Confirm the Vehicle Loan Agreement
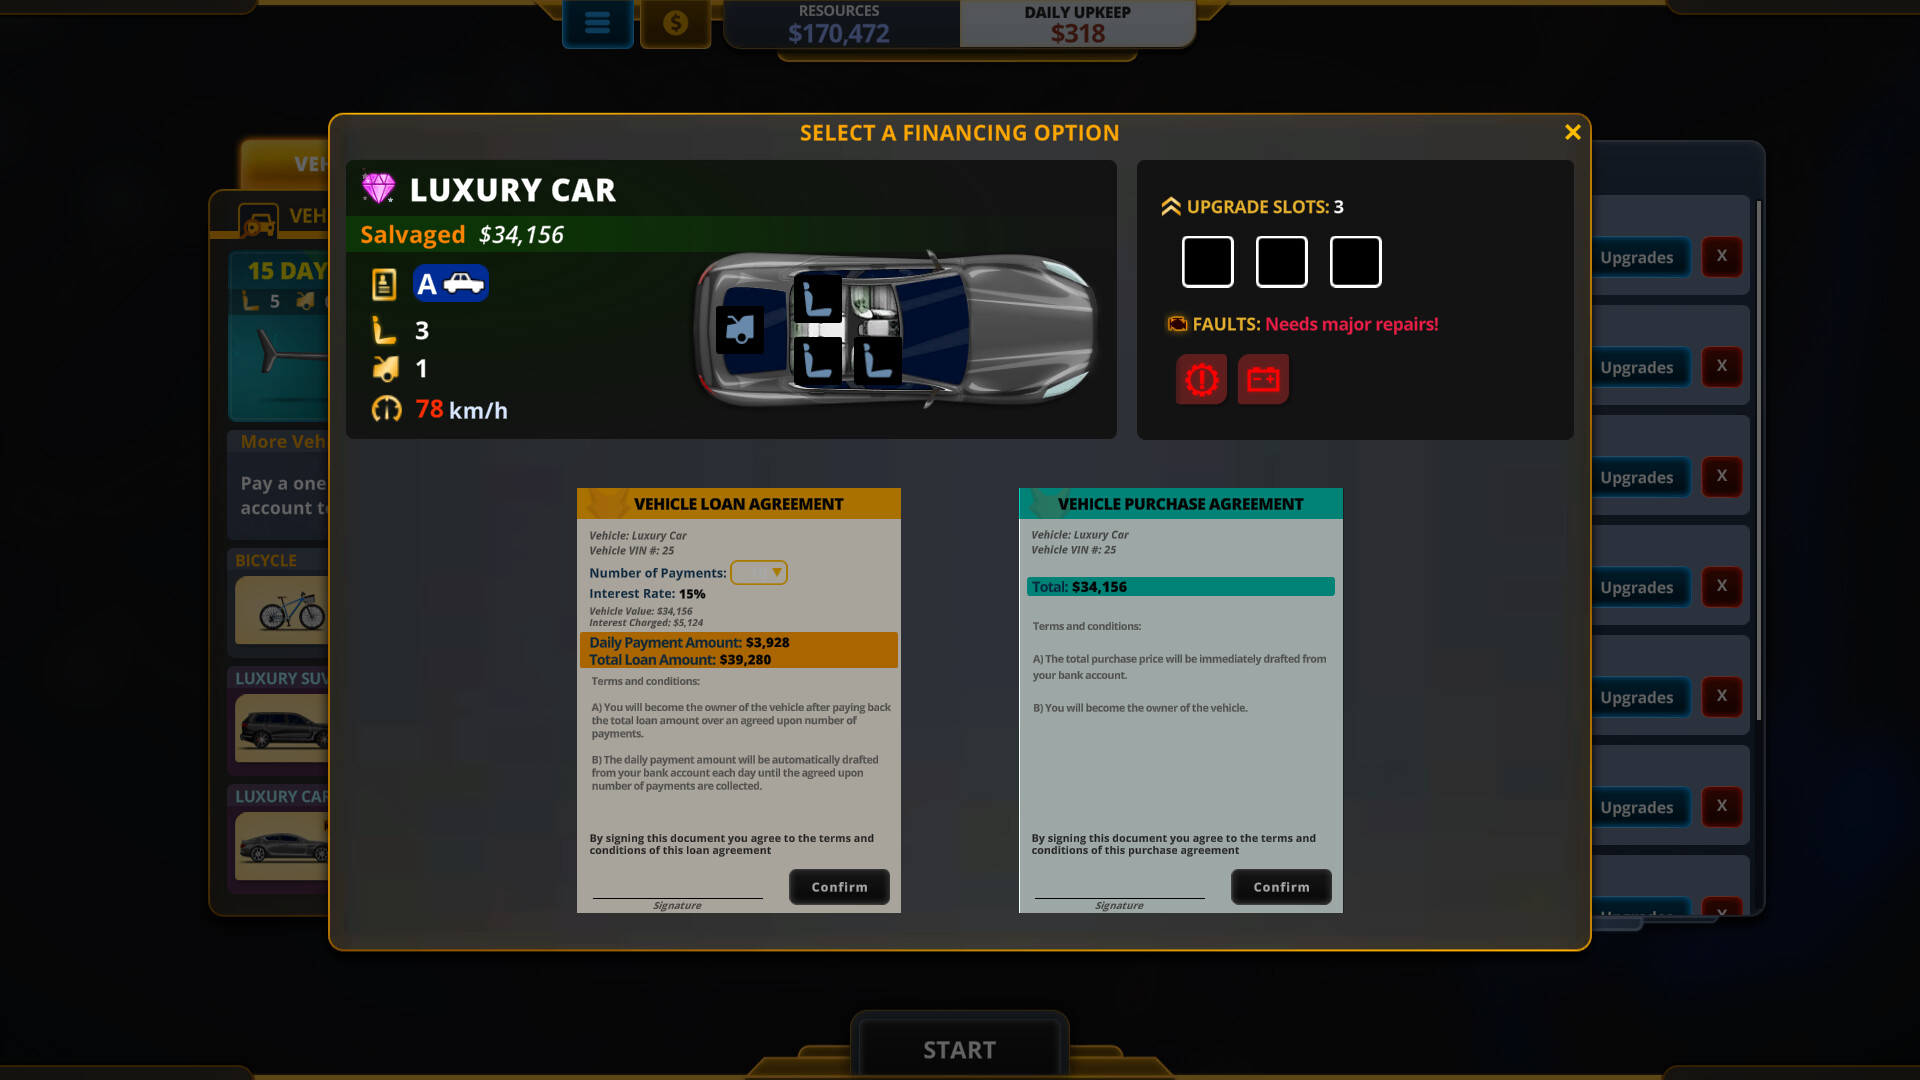1920x1080 pixels. pyautogui.click(x=840, y=886)
